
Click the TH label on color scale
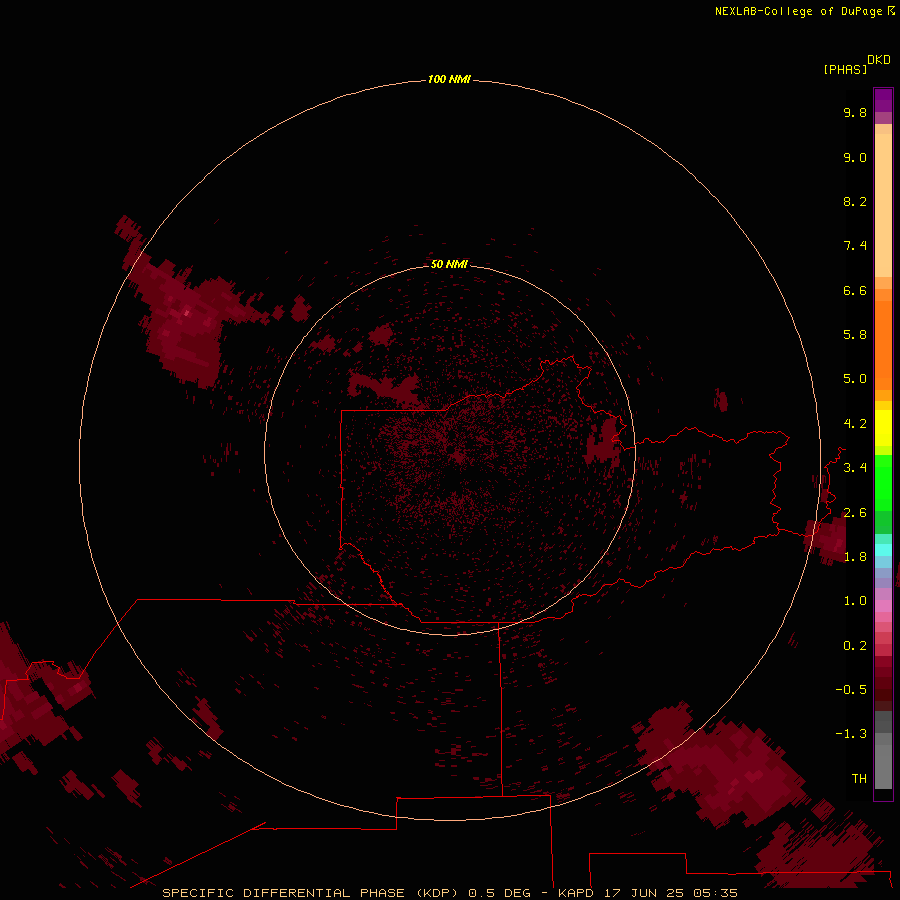coord(859,778)
